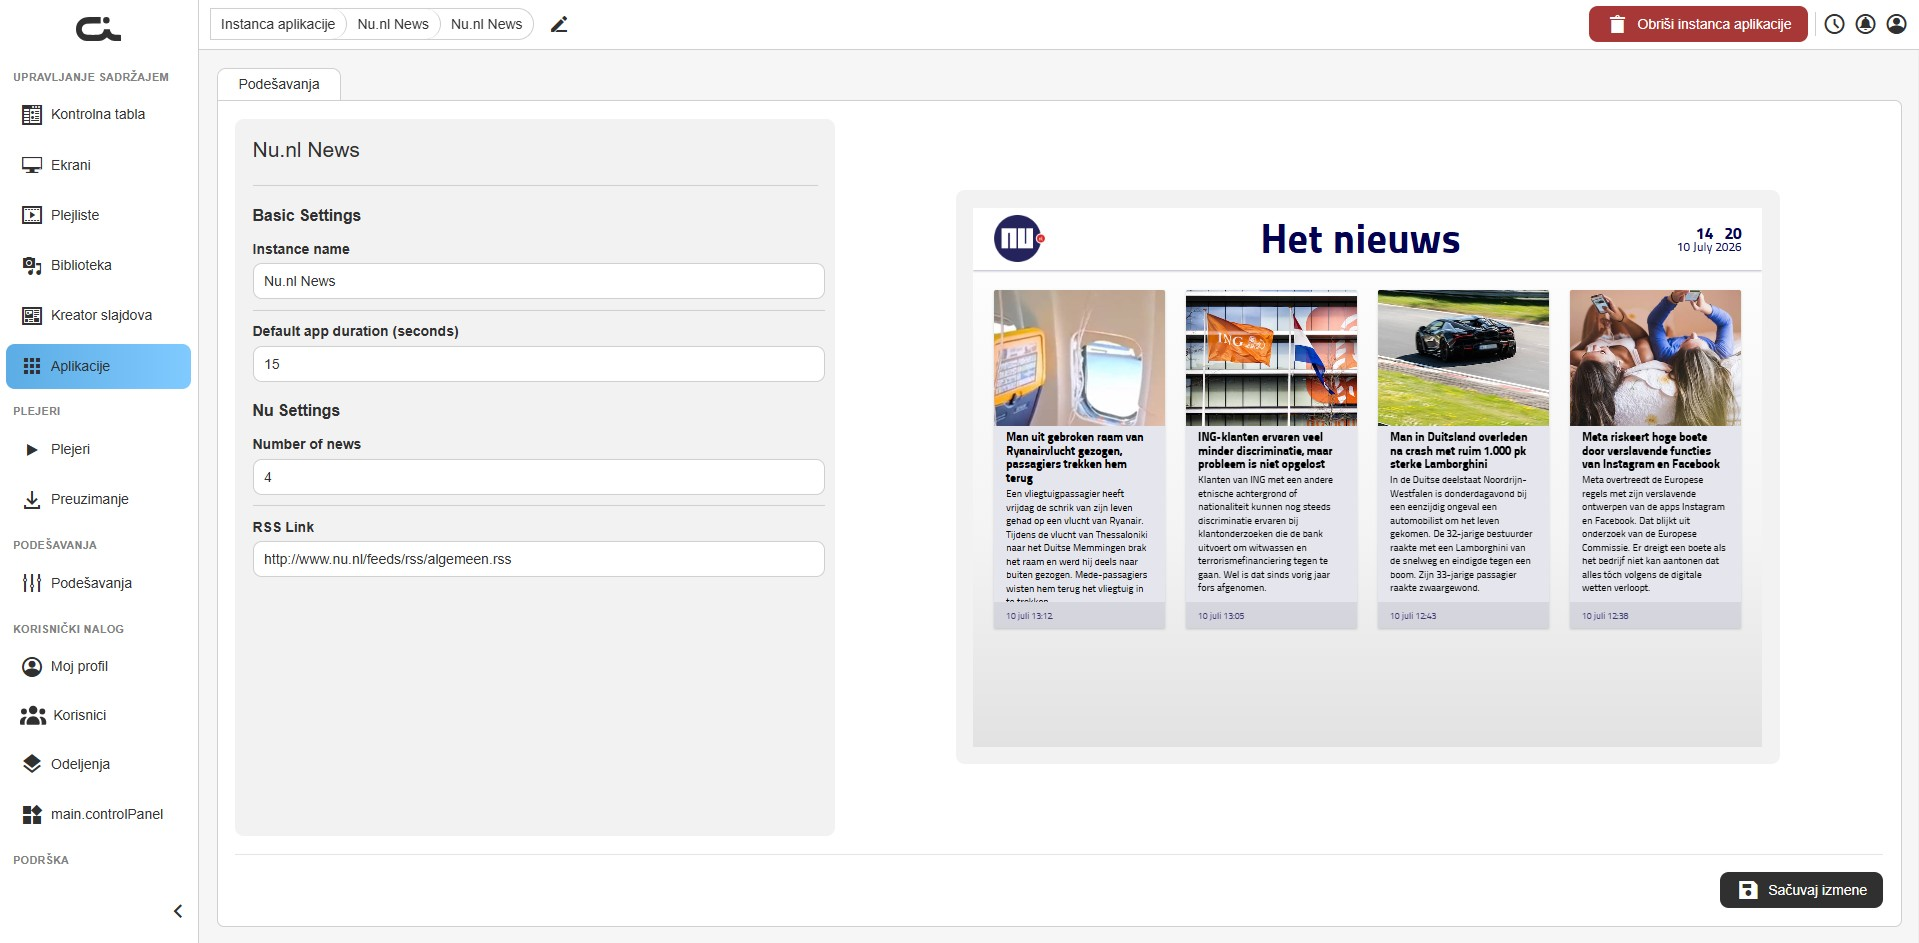Click the Plejliste play icon
The width and height of the screenshot is (1919, 943).
point(32,215)
